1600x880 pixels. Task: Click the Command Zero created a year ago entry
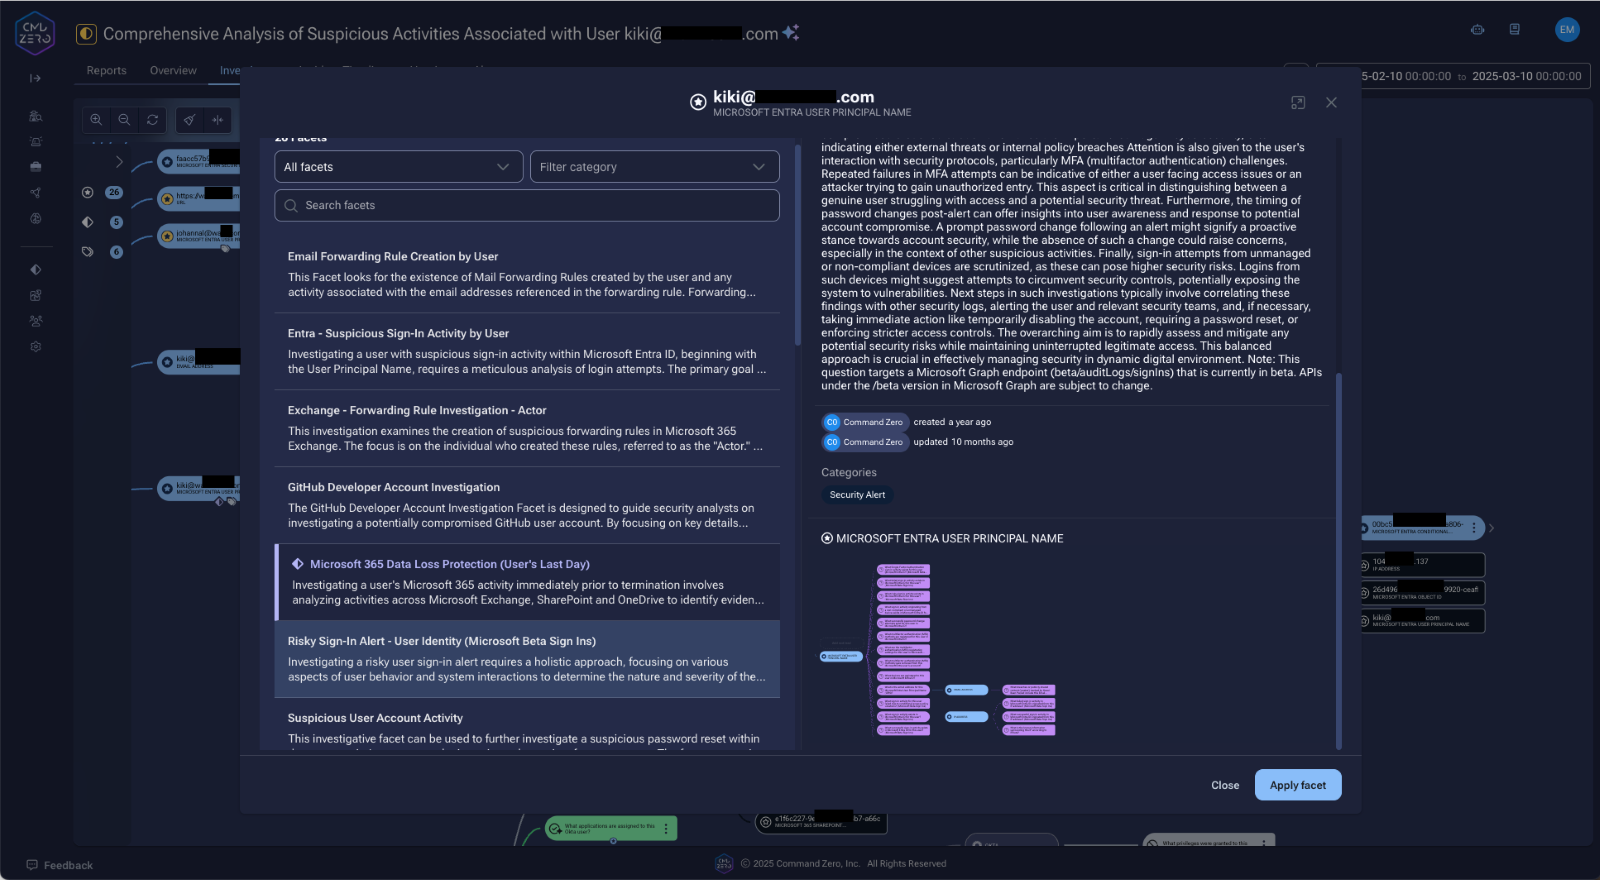906,422
